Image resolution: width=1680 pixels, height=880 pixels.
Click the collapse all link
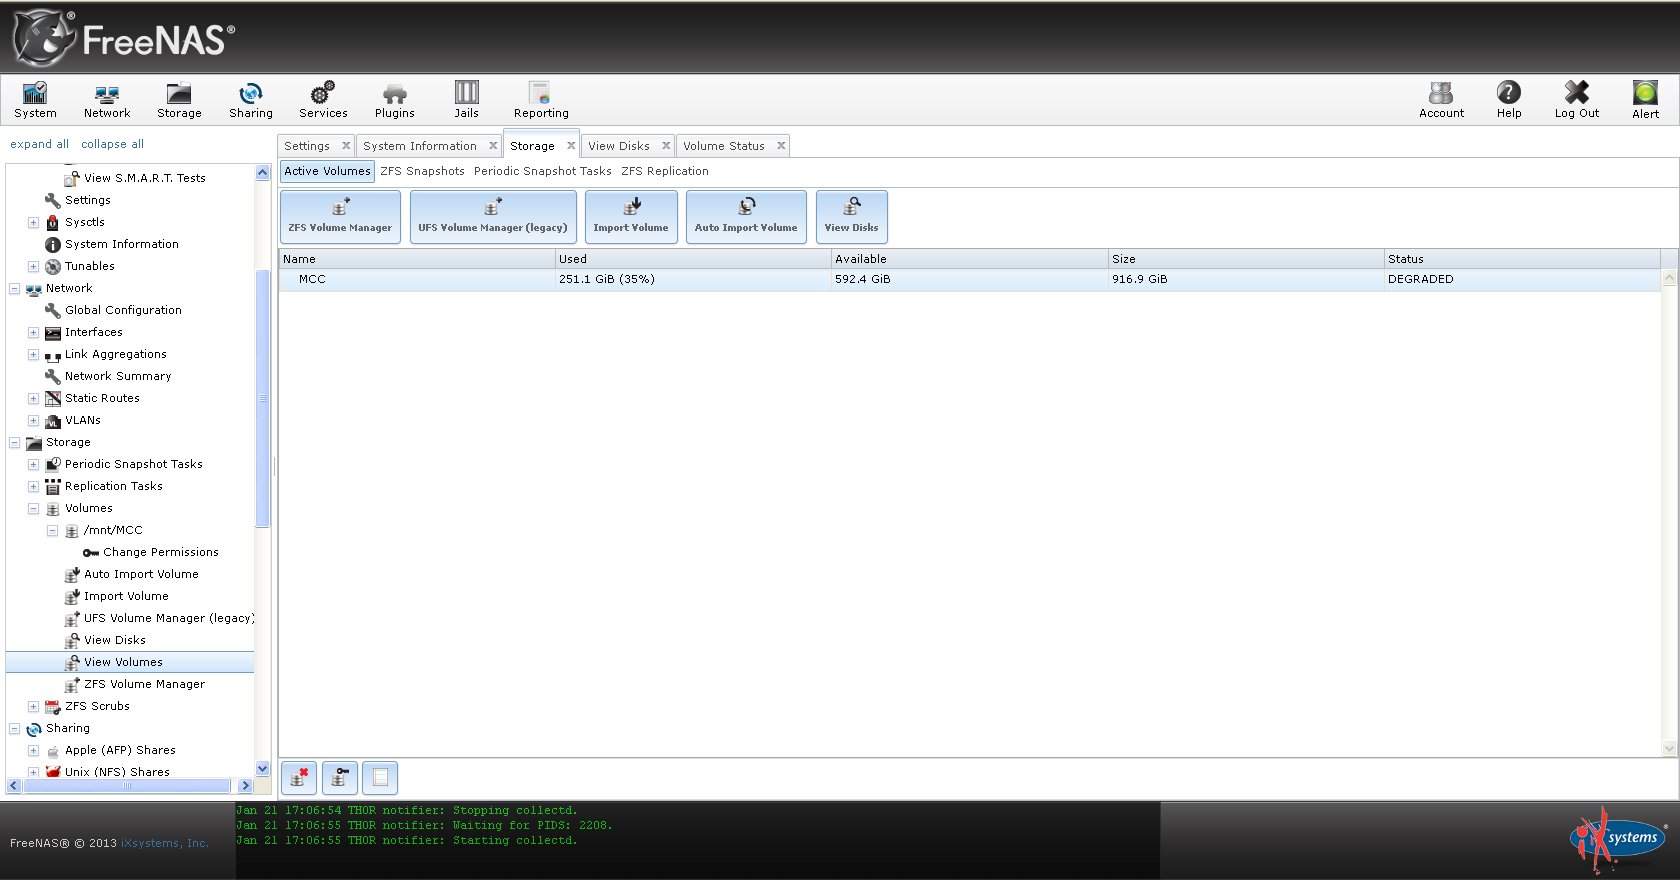click(x=112, y=144)
